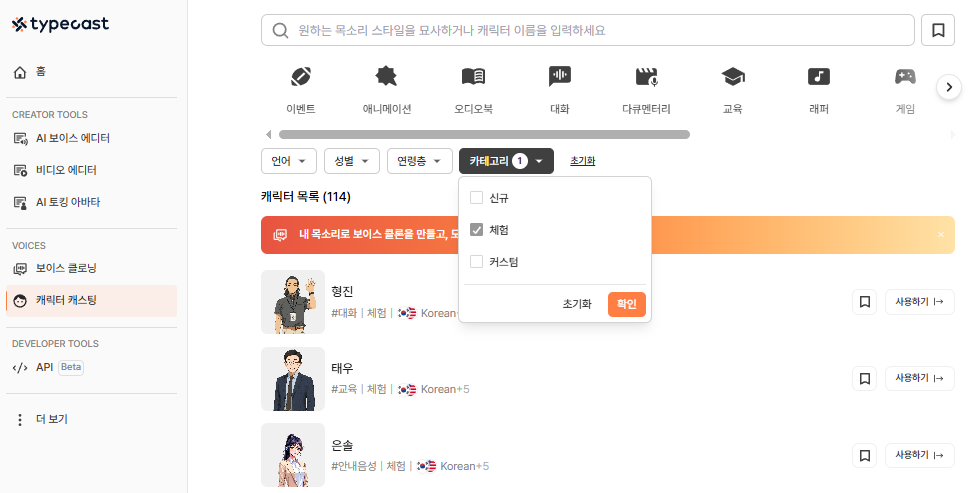Tick the 커스텀 checkbox
Image resolution: width=979 pixels, height=493 pixels.
point(477,262)
